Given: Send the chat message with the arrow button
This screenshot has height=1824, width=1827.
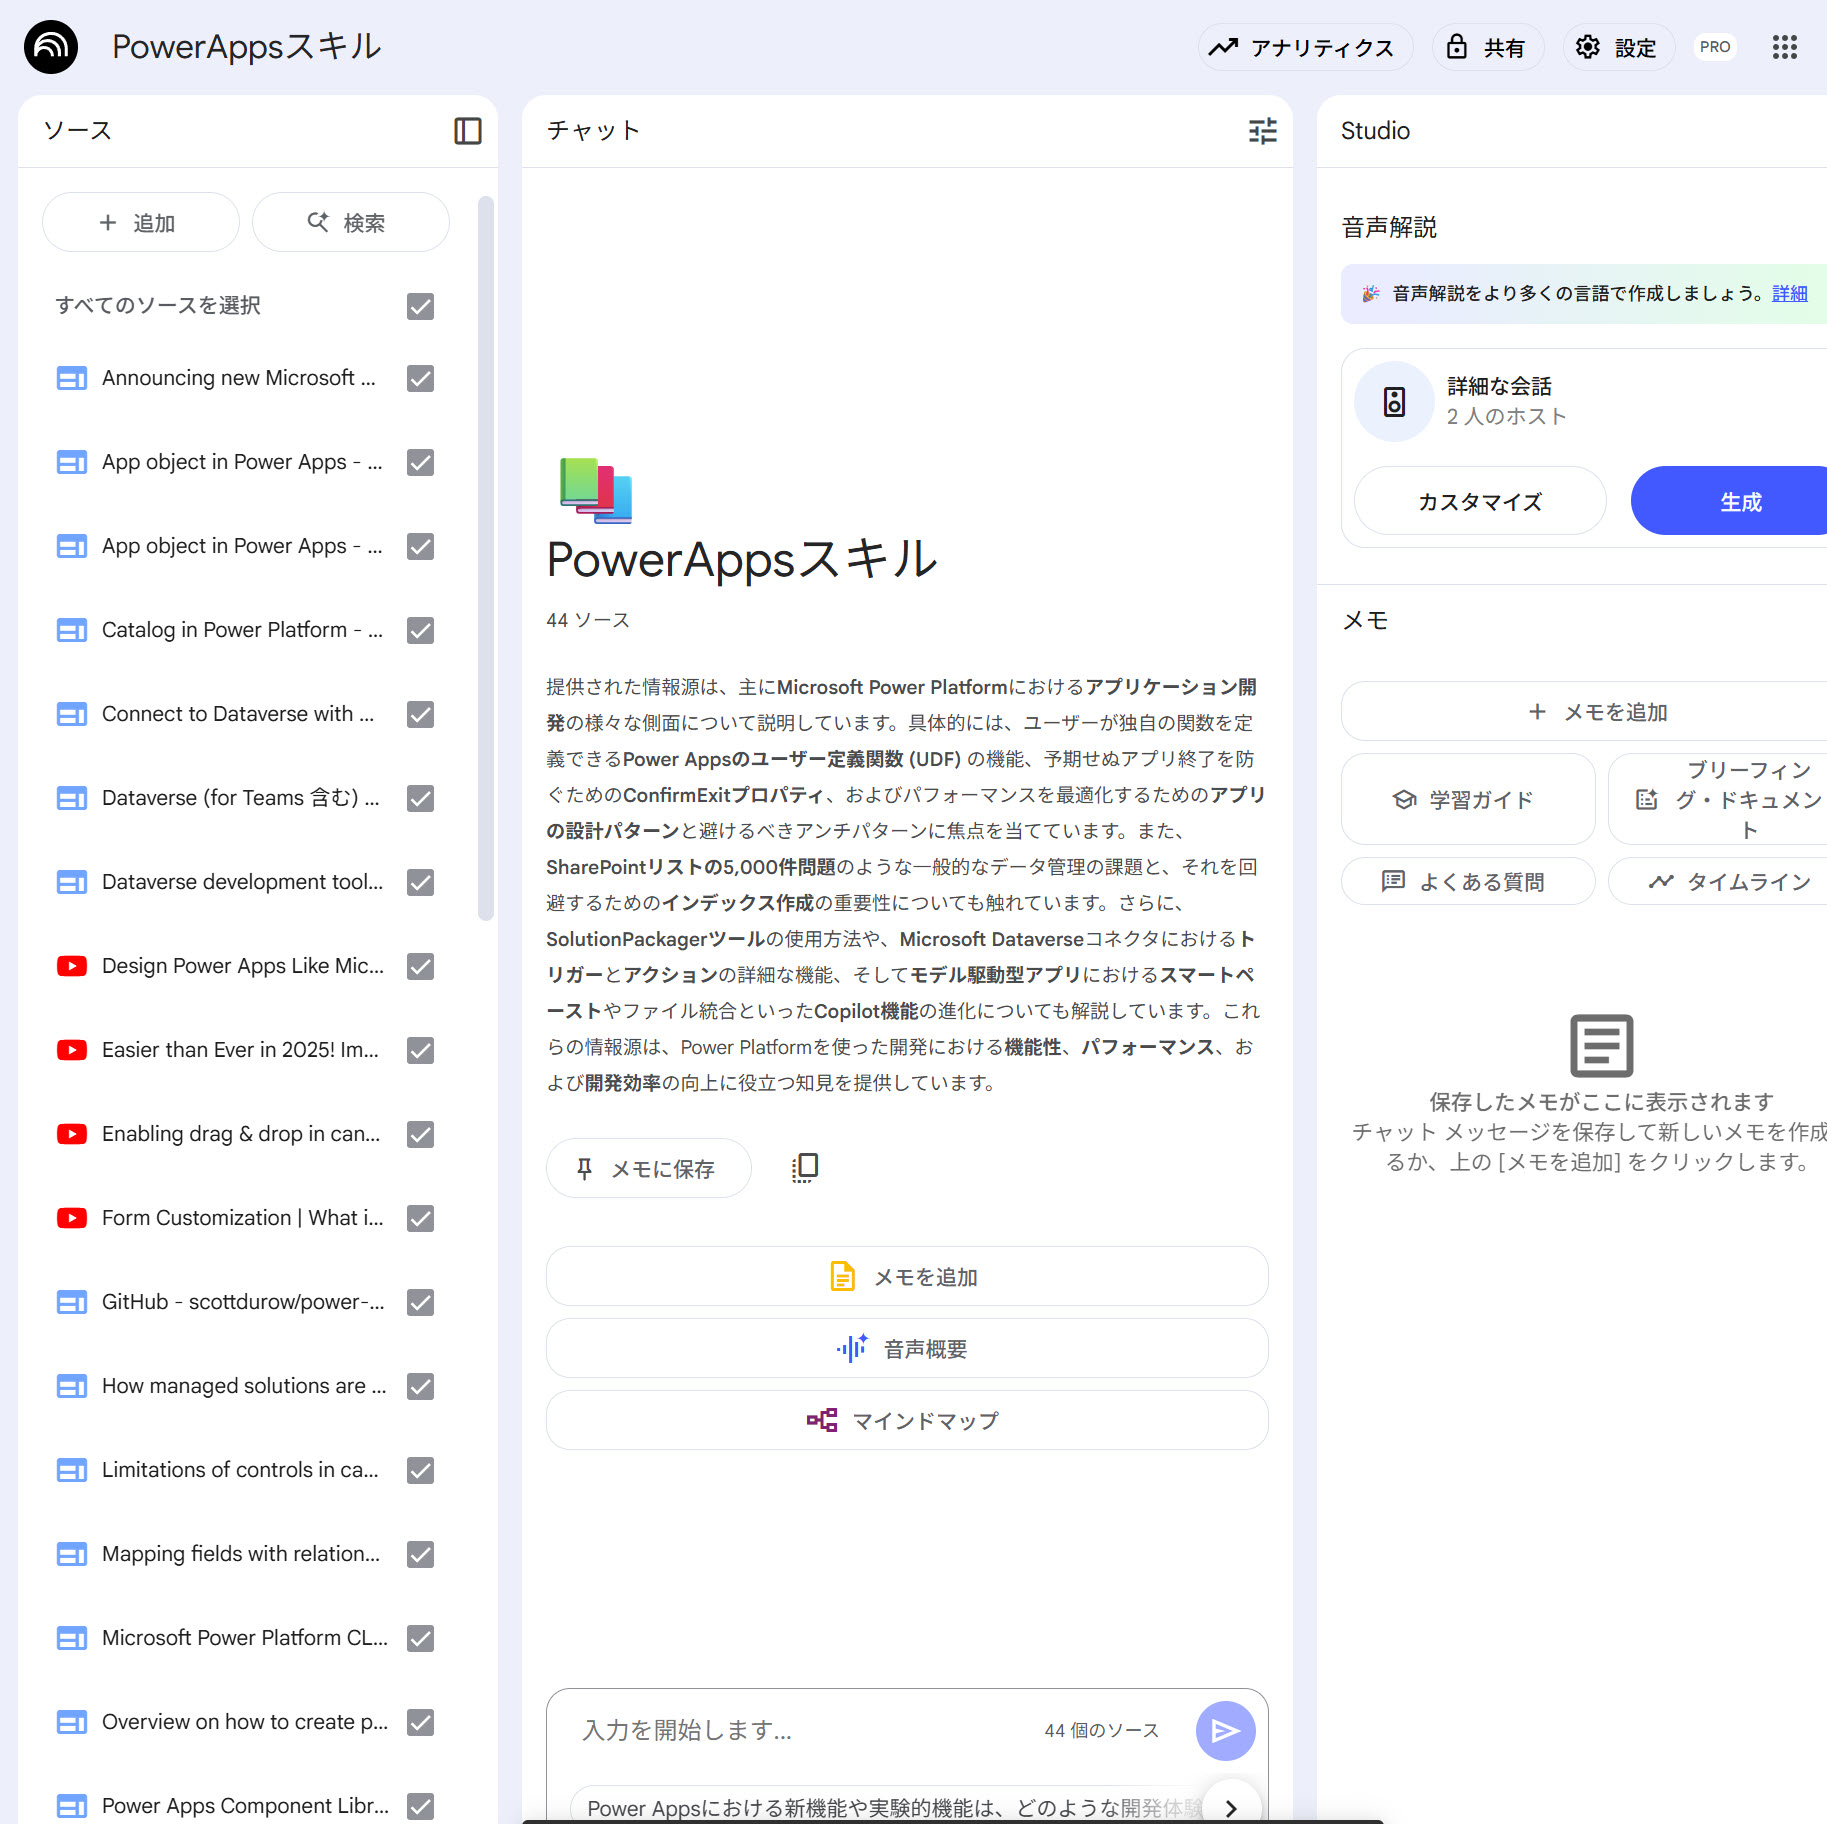Looking at the screenshot, I should coord(1225,1730).
